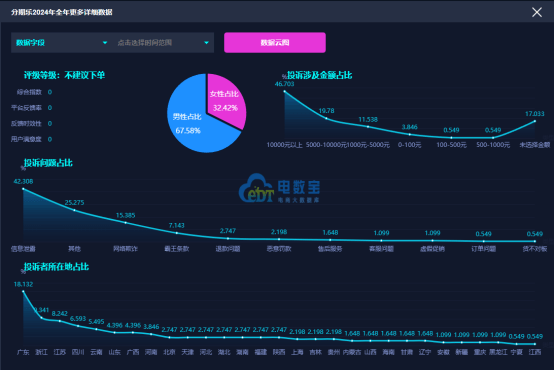
Task: Click the 浙江 region label
Action: (41, 352)
